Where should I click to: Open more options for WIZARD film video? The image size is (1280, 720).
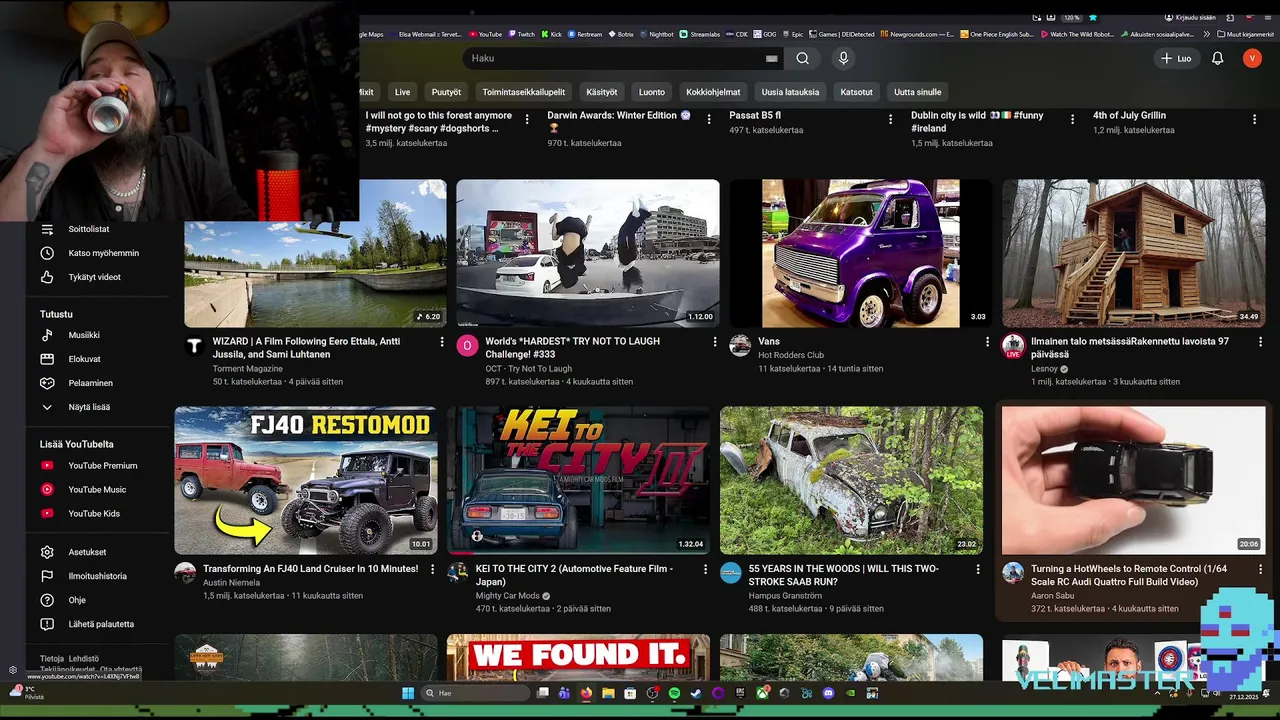[x=441, y=342]
